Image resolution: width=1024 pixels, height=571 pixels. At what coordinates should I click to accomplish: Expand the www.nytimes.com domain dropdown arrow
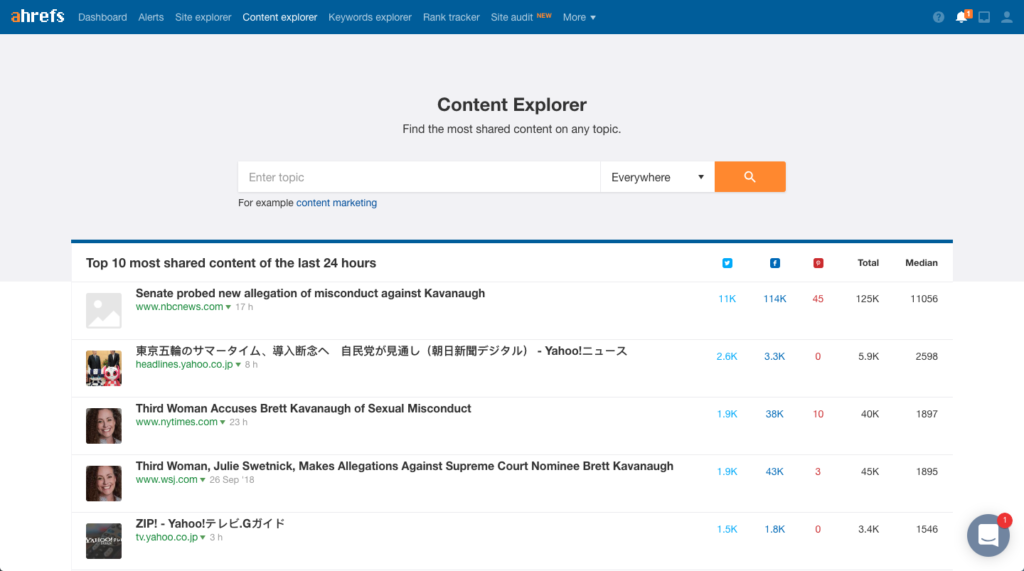tap(223, 423)
